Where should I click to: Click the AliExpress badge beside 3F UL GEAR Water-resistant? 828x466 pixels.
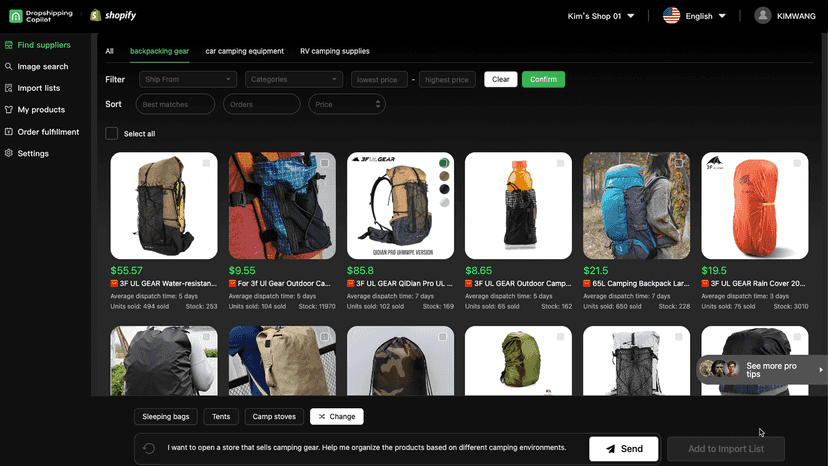coord(114,284)
